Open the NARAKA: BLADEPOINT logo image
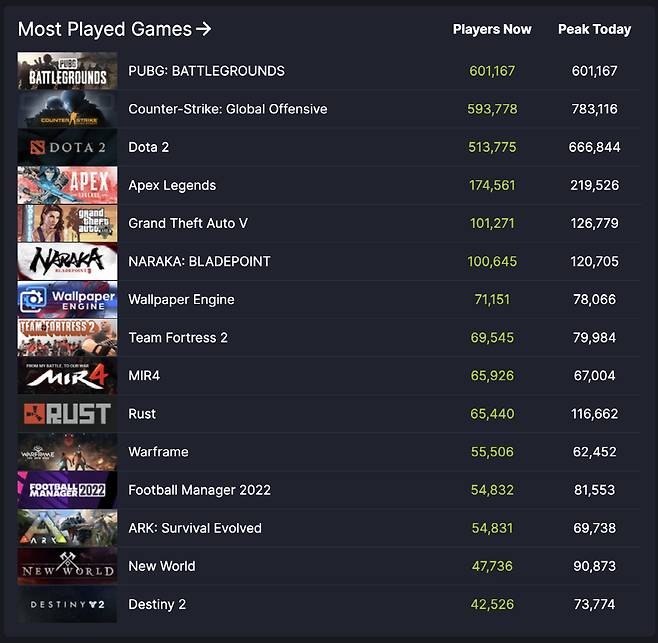 [67, 261]
